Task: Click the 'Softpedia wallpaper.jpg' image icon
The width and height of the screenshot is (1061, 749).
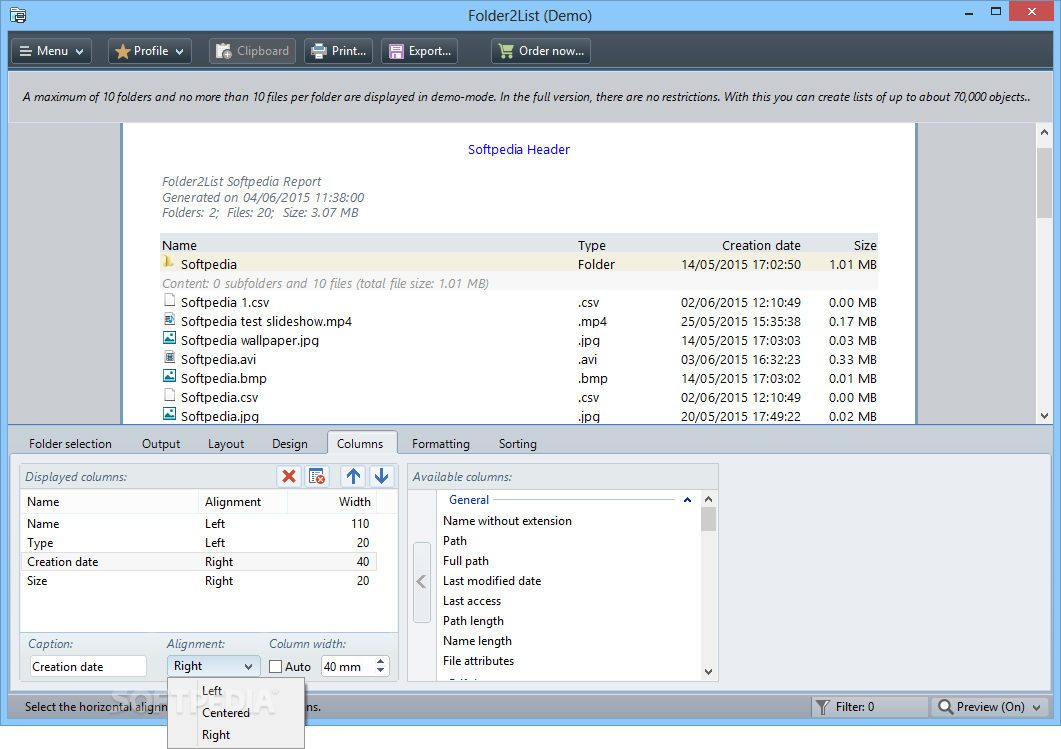Action: pyautogui.click(x=170, y=338)
